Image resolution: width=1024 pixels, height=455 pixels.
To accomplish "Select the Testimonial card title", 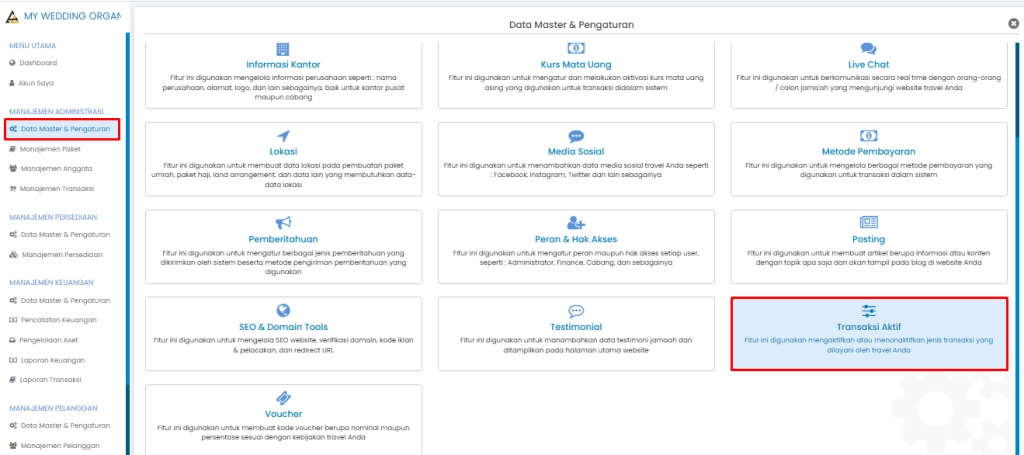I will pyautogui.click(x=576, y=326).
